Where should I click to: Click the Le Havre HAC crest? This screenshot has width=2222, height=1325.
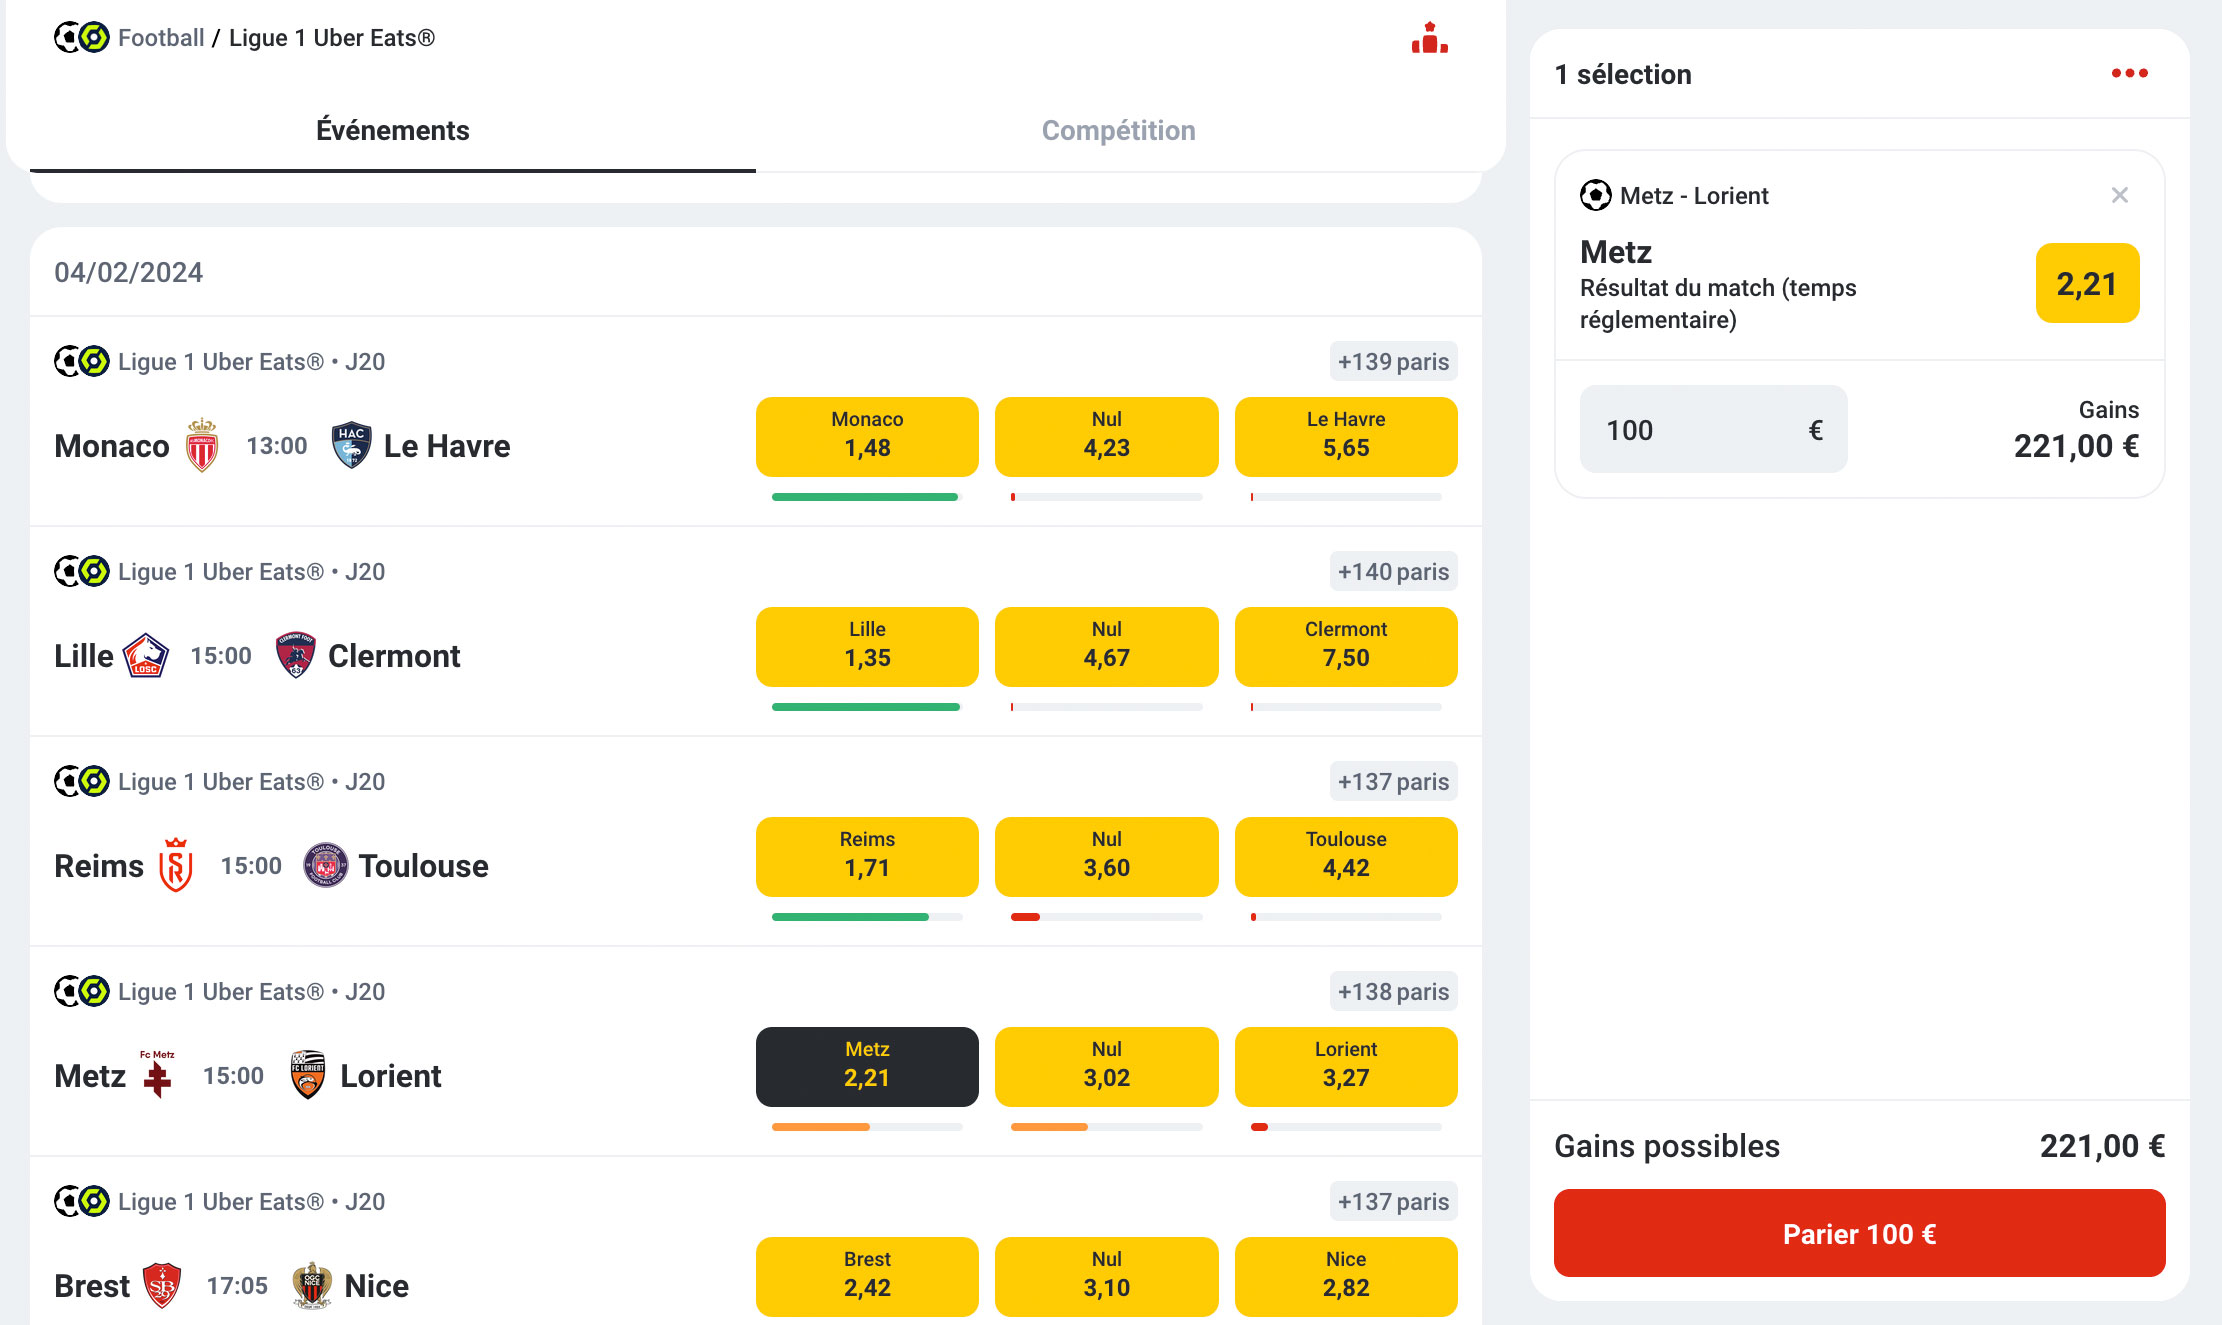click(x=351, y=445)
